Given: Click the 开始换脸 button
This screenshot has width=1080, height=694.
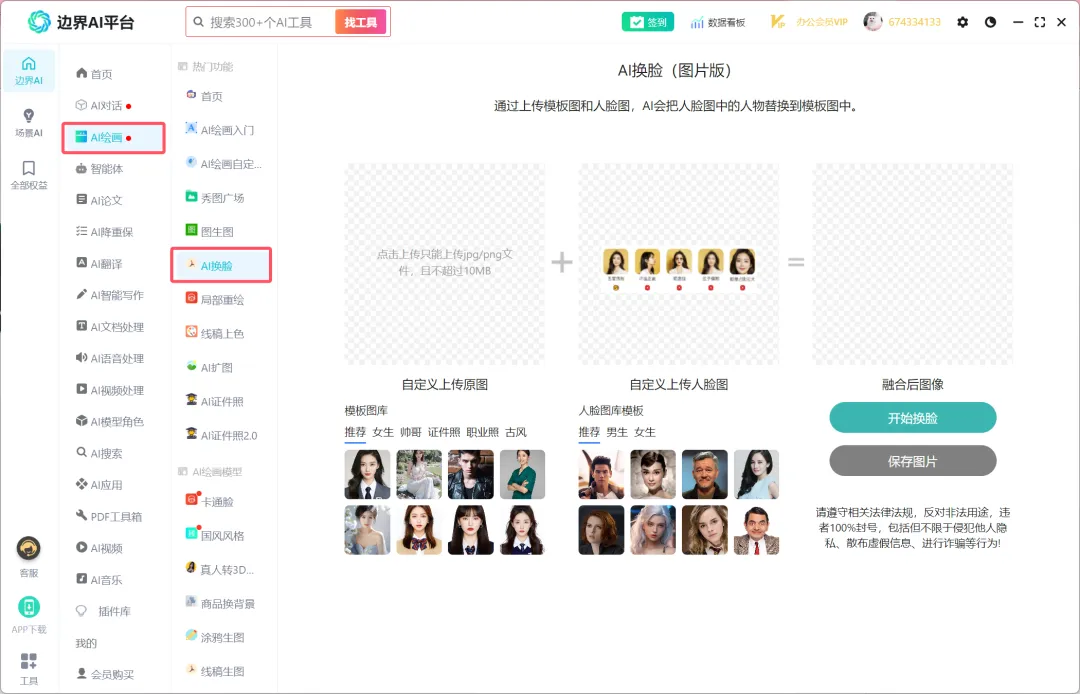Looking at the screenshot, I should pos(913,418).
